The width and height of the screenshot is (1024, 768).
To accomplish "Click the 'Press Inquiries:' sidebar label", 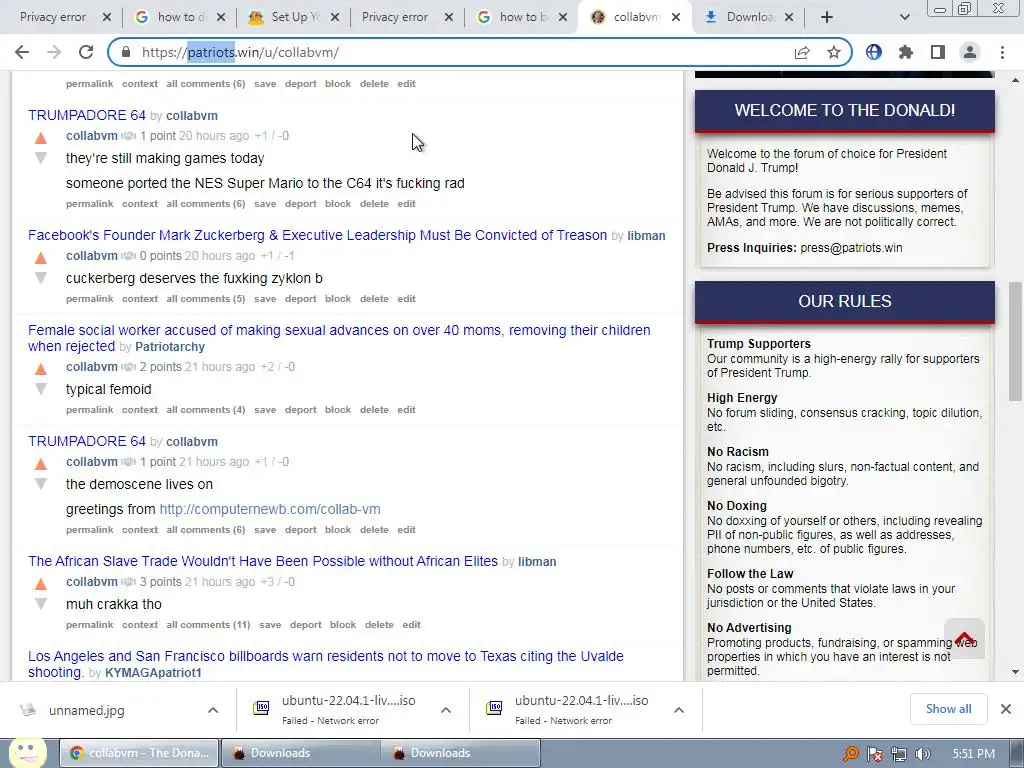I will pos(752,248).
